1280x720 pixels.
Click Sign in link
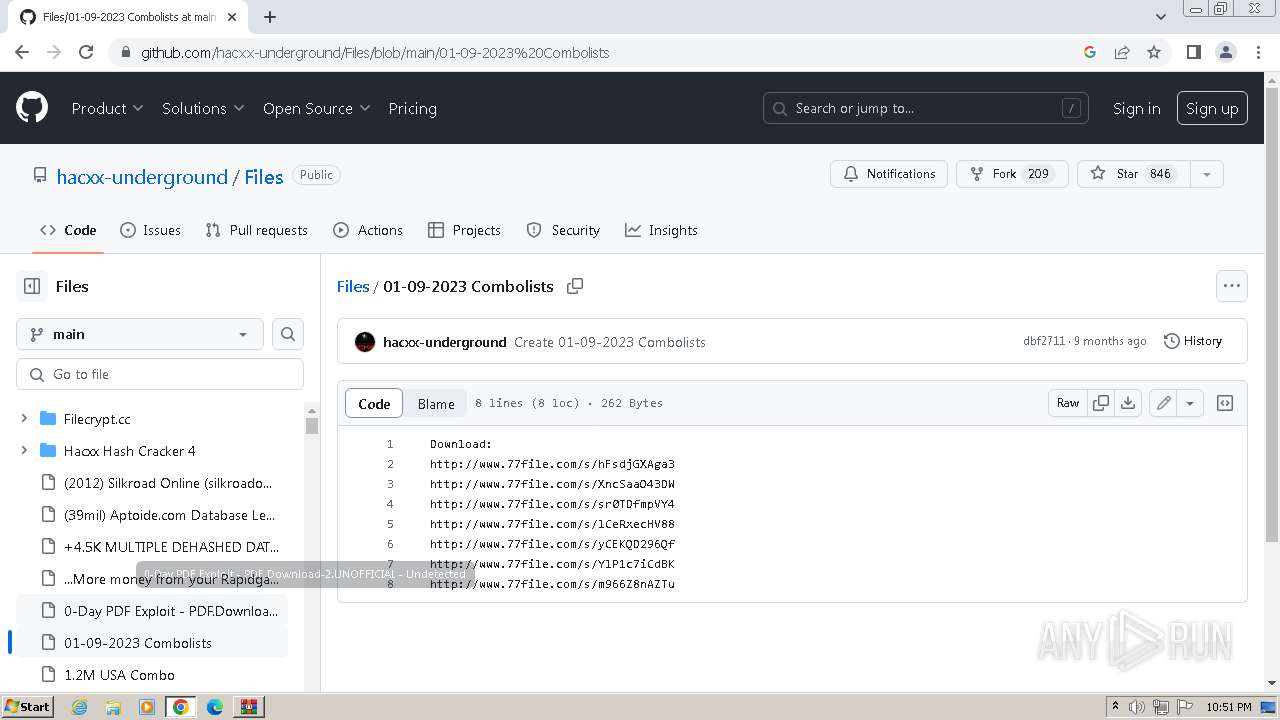(x=1136, y=108)
